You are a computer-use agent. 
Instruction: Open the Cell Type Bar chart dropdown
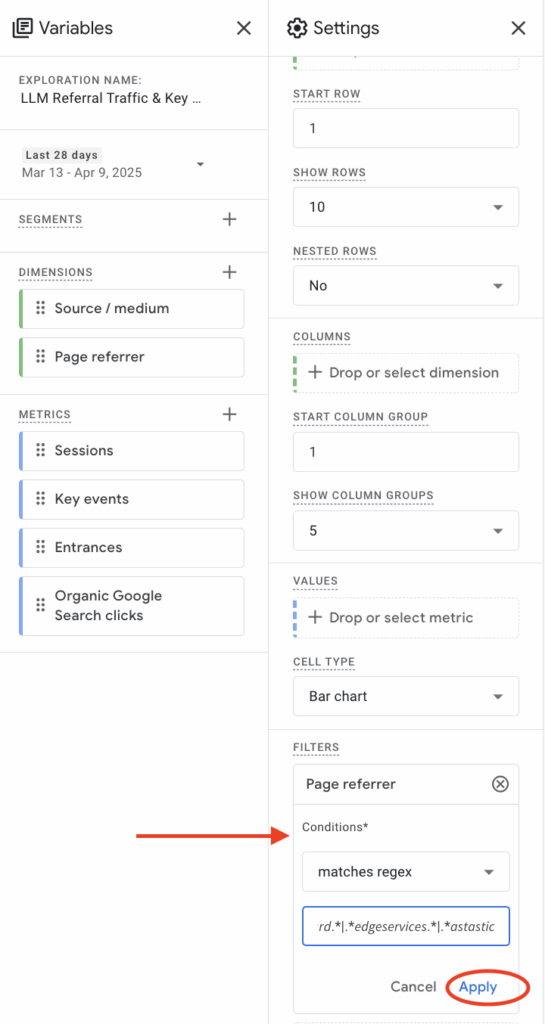tap(406, 696)
